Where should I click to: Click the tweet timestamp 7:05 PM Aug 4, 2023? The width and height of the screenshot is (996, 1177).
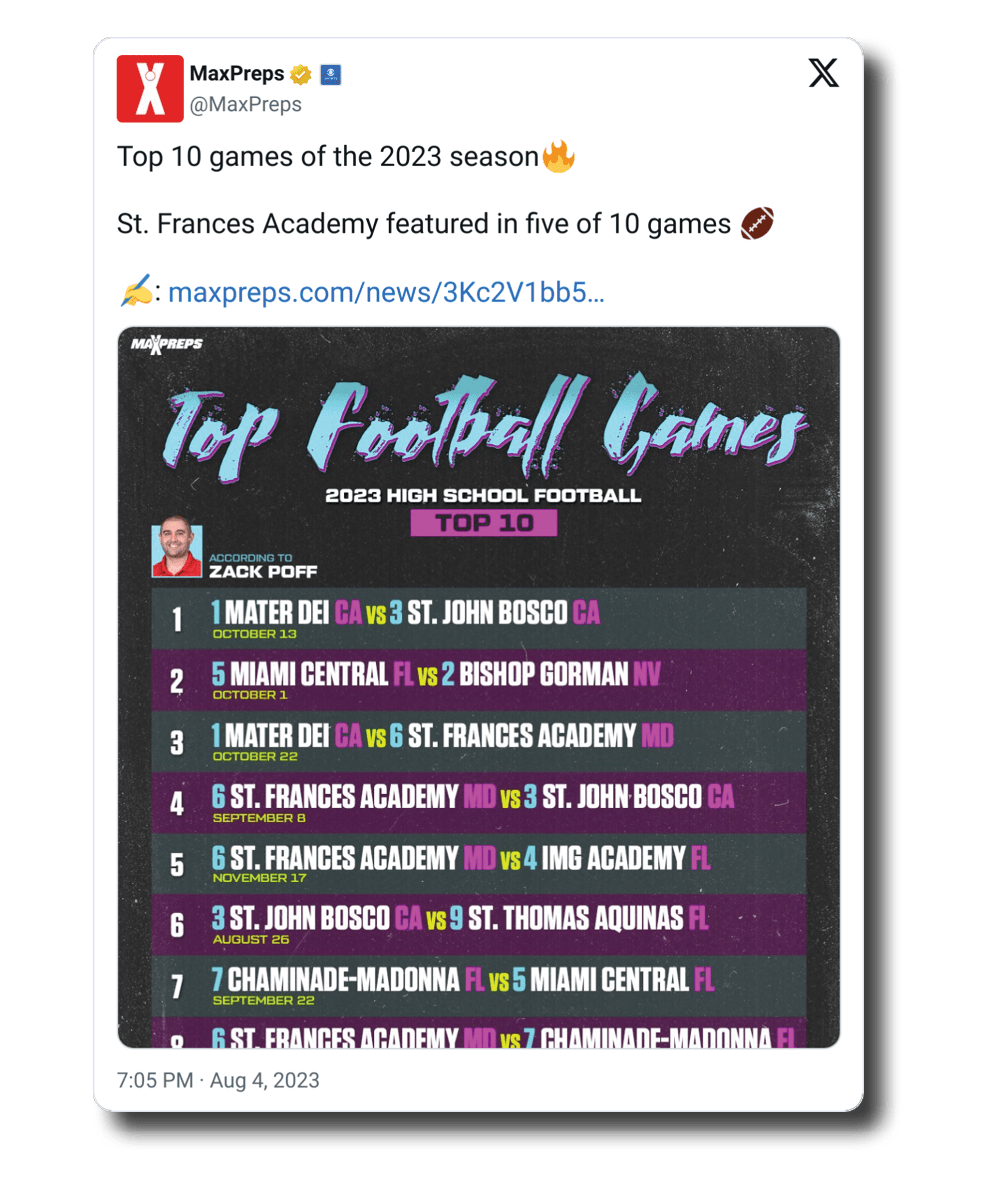tap(218, 1080)
